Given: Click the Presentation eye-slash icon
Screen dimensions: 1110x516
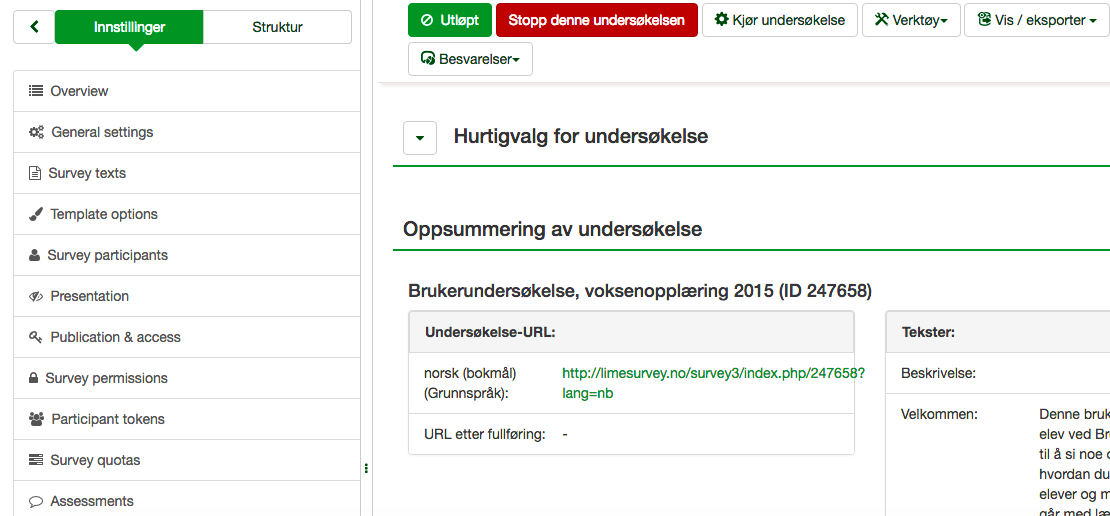Looking at the screenshot, I should tap(36, 296).
